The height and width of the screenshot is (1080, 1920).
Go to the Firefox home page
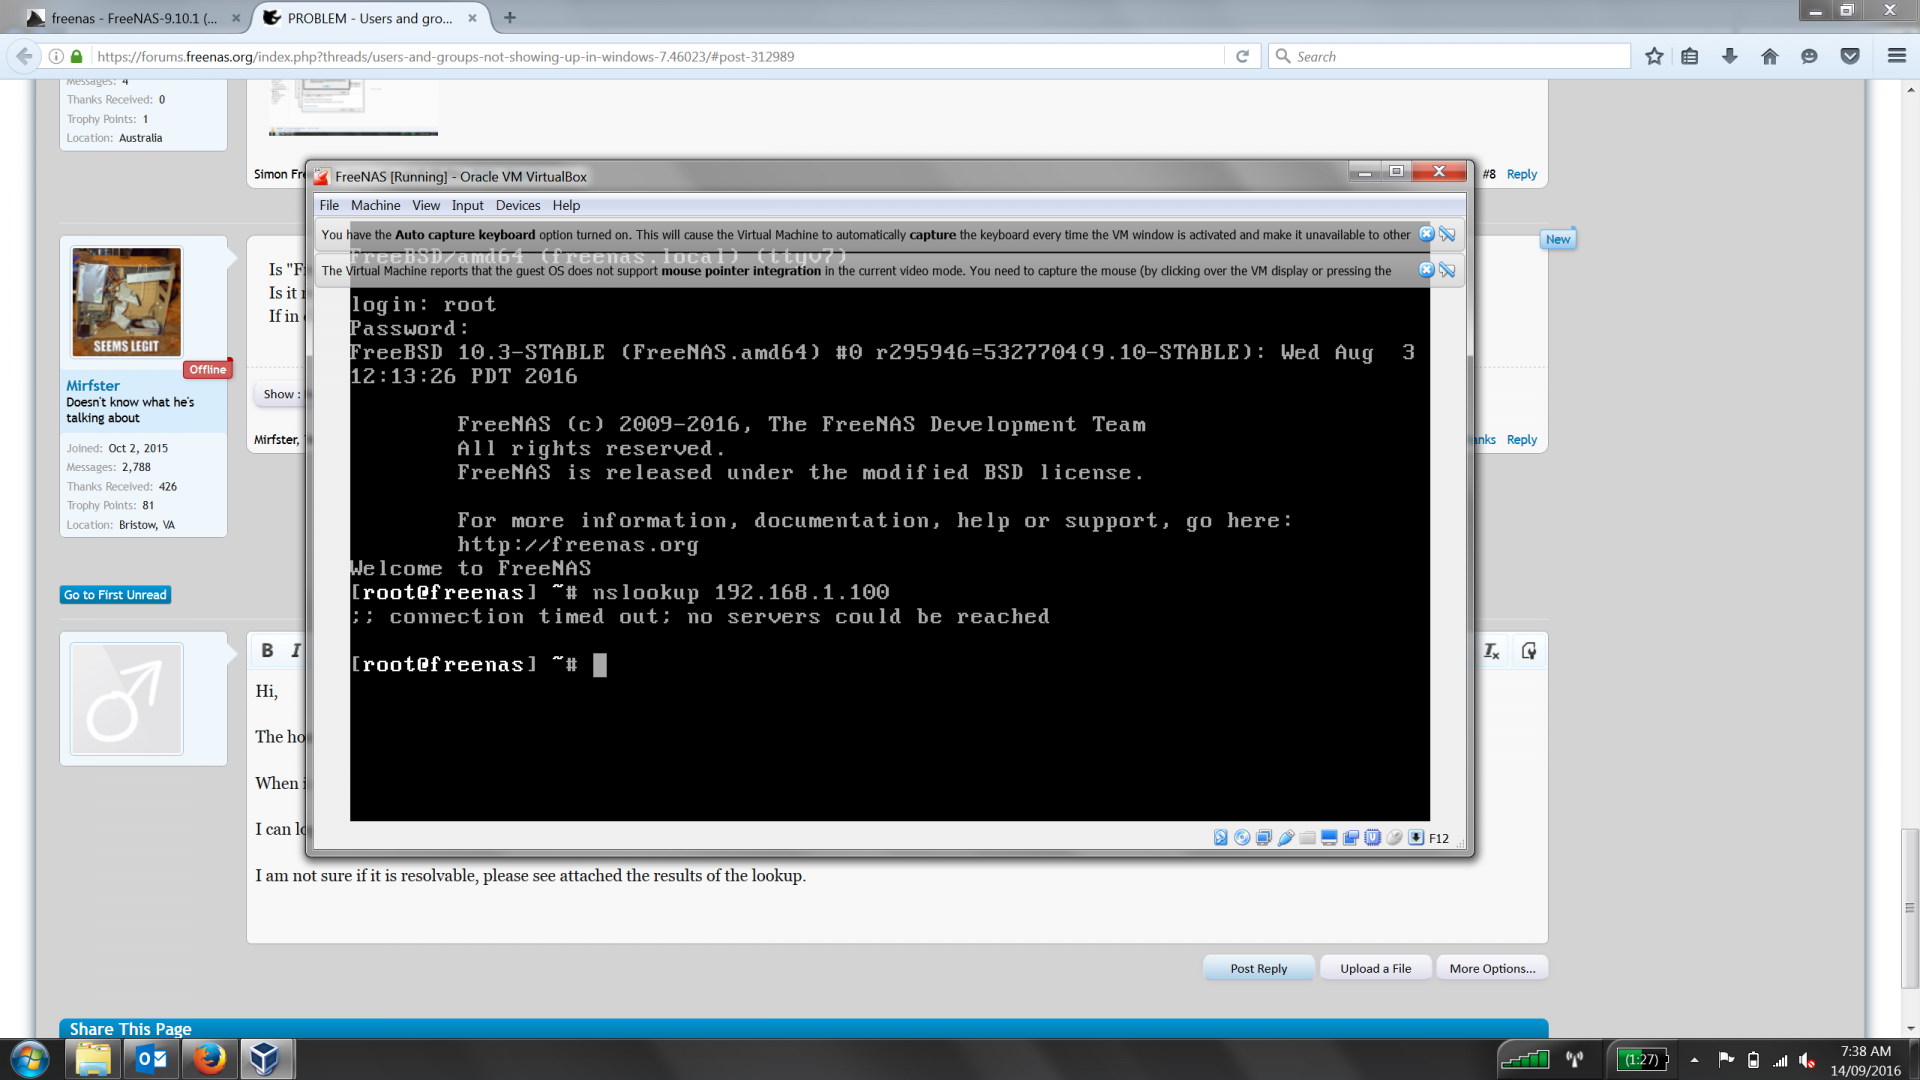pos(1770,56)
